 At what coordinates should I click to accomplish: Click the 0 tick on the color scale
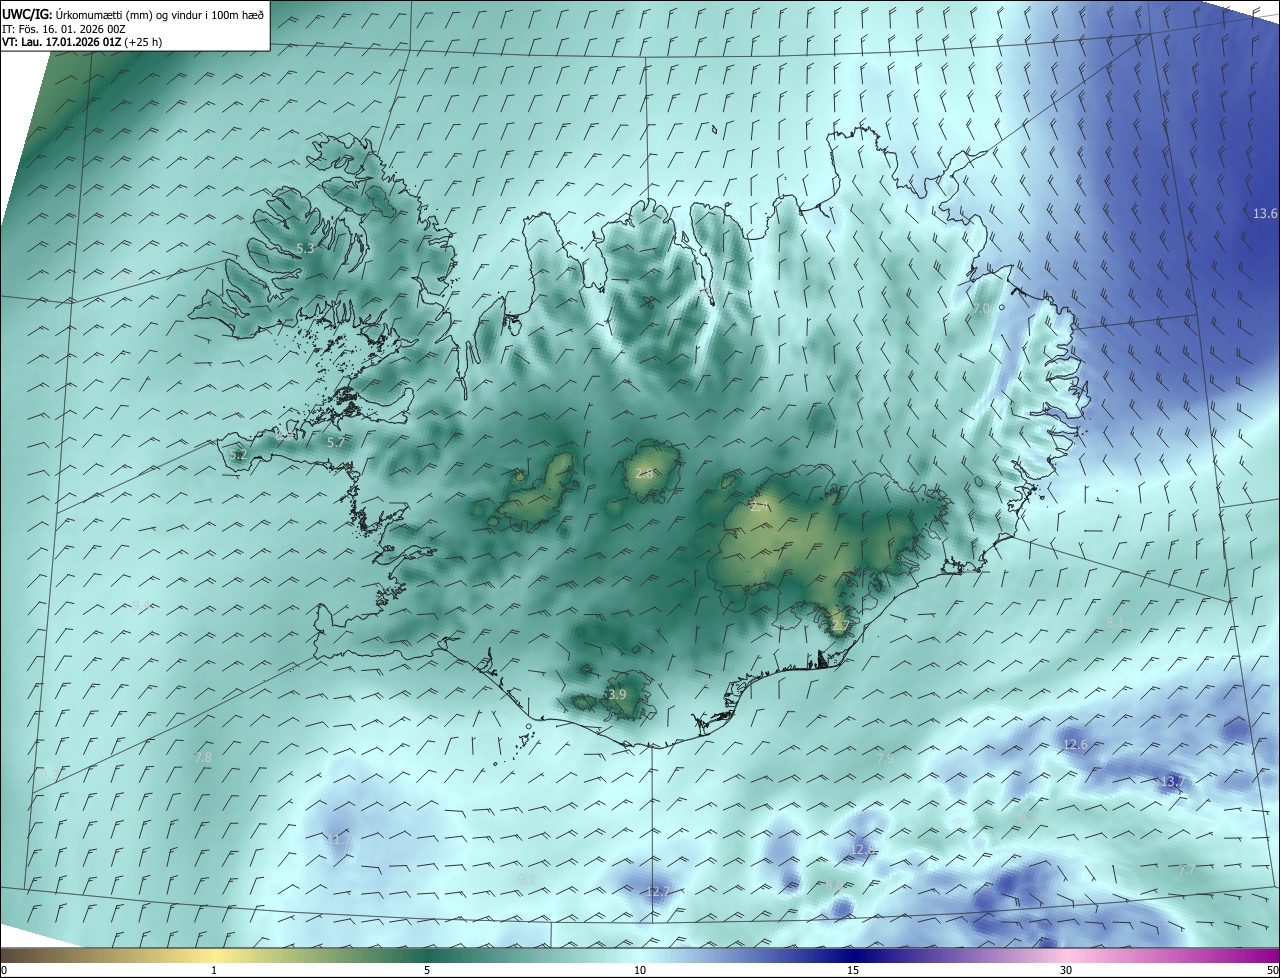coord(4,970)
